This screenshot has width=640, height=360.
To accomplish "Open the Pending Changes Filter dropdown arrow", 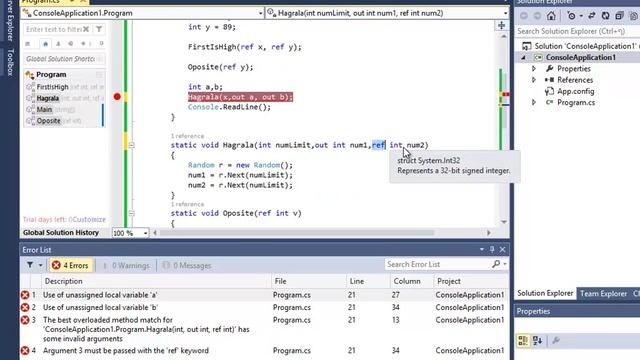I will coord(581,16).
